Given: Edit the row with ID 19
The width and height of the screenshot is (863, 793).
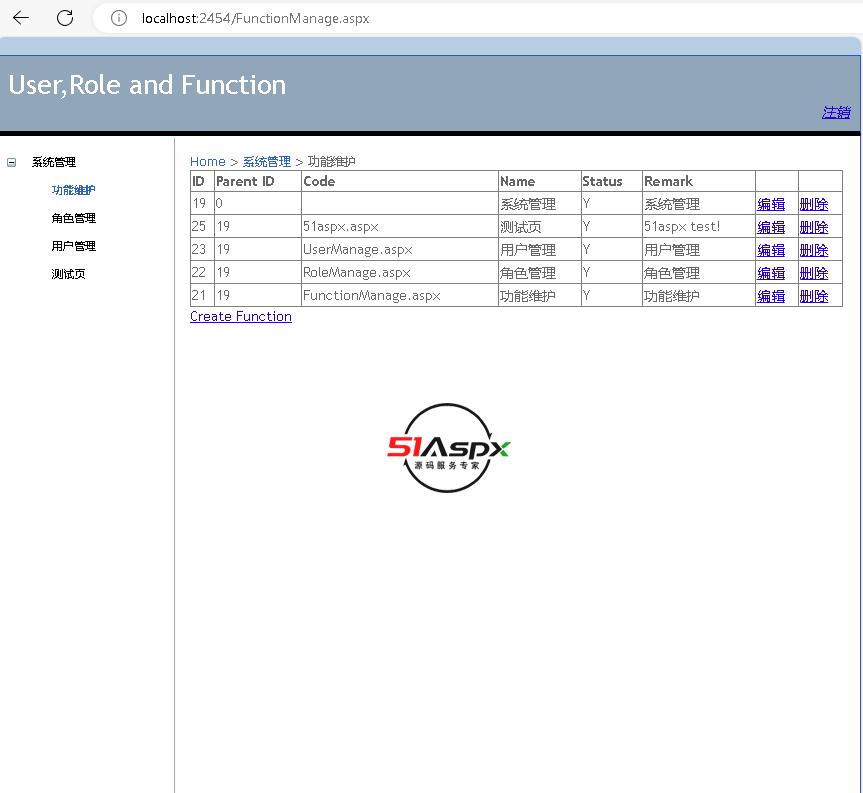Looking at the screenshot, I should coord(771,204).
